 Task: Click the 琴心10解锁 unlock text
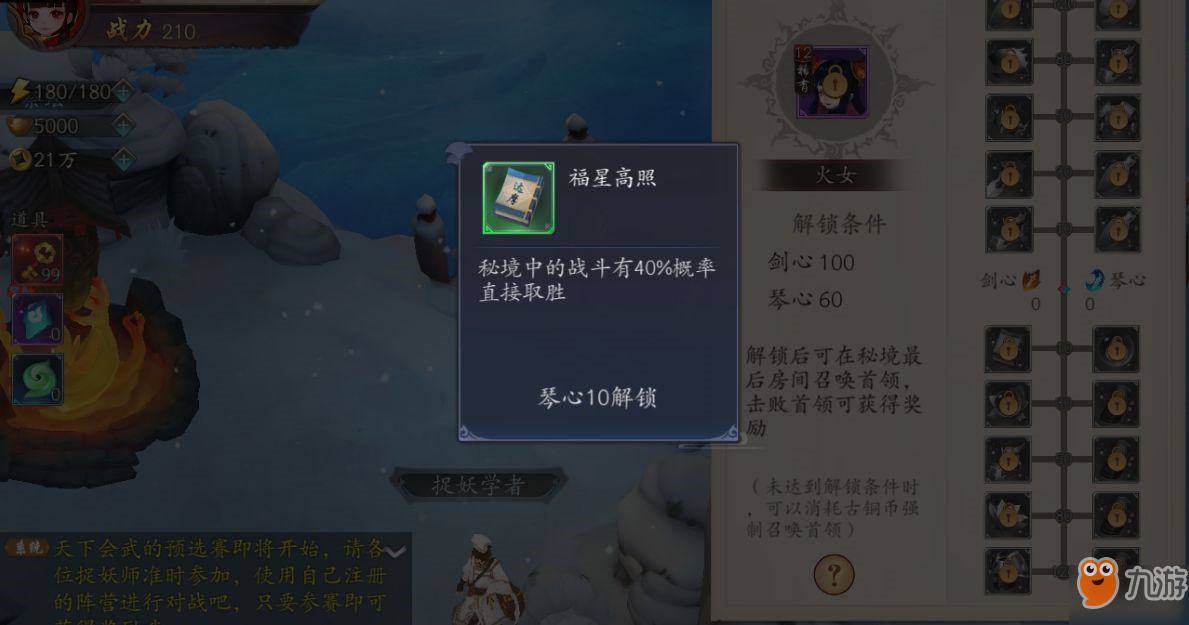tap(598, 397)
